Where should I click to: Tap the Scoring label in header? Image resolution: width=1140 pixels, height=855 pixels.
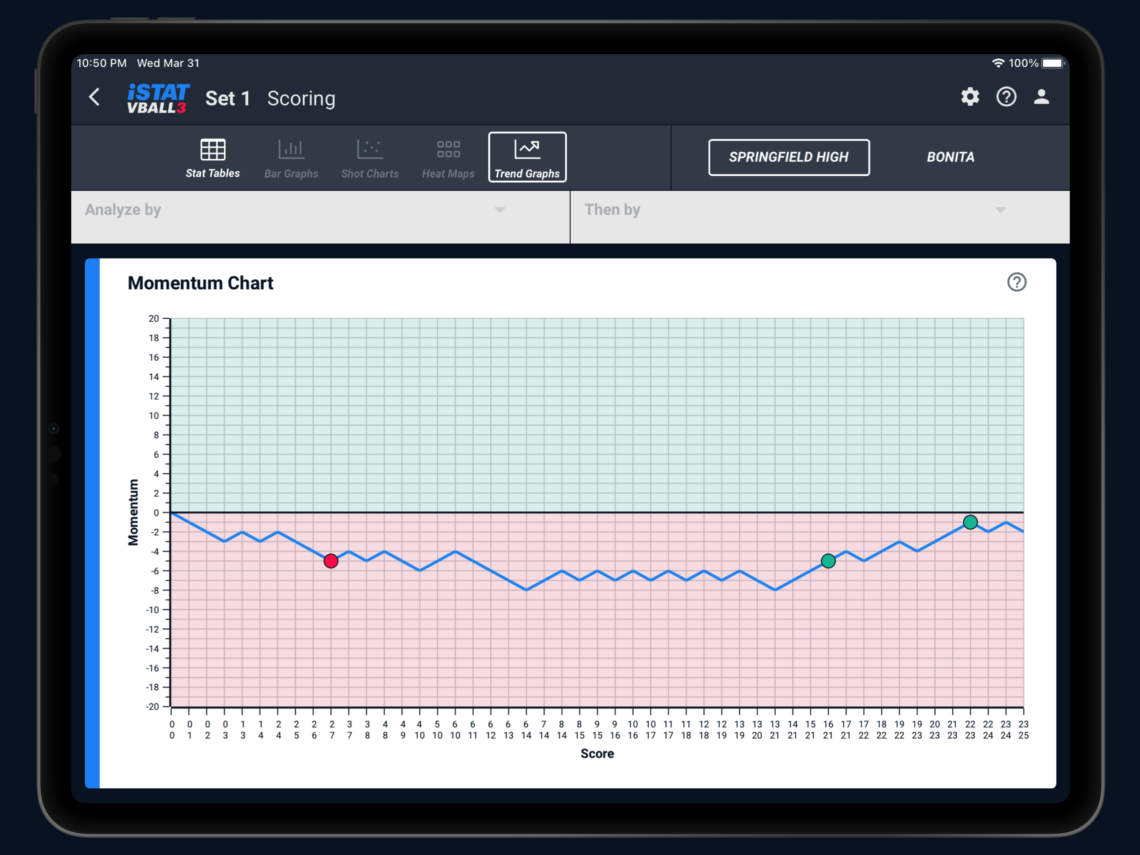(301, 98)
